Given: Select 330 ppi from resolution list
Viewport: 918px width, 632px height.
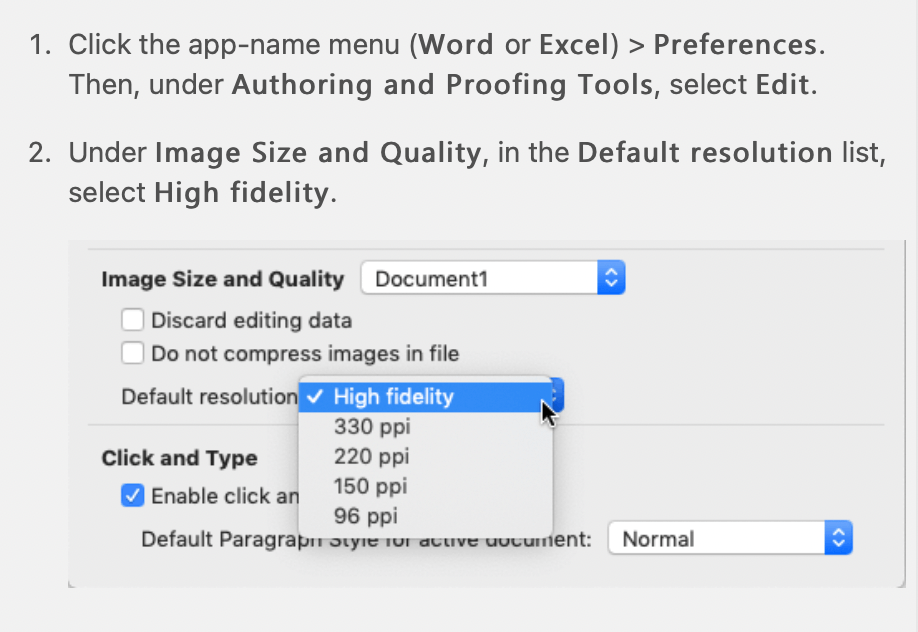Looking at the screenshot, I should click(426, 426).
